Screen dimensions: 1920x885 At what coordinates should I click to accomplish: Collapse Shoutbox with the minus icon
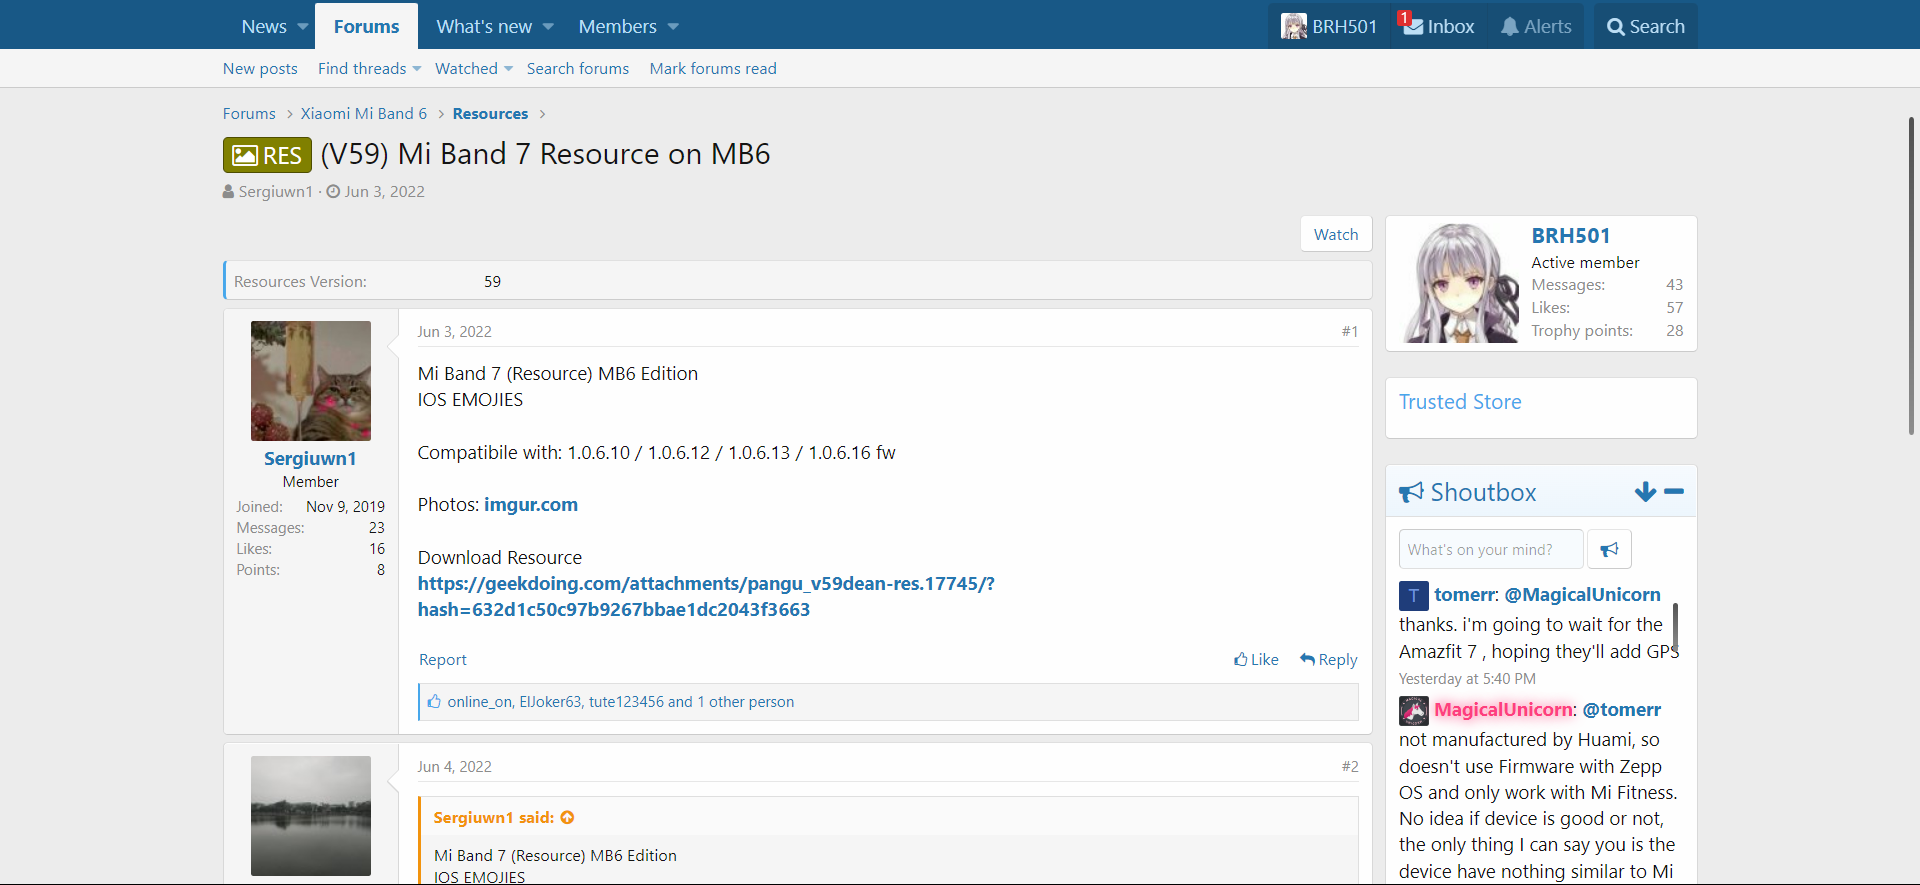click(1674, 492)
